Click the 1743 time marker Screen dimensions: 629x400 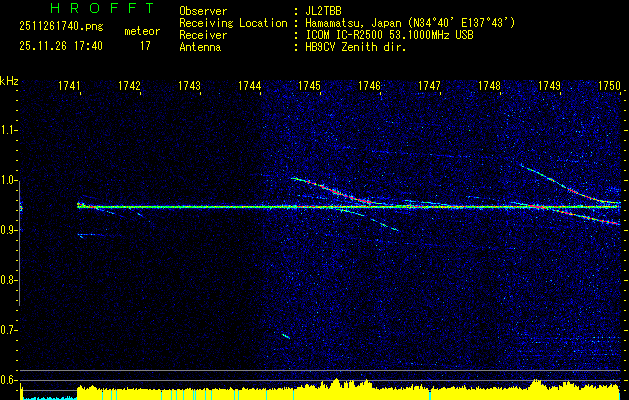[189, 86]
